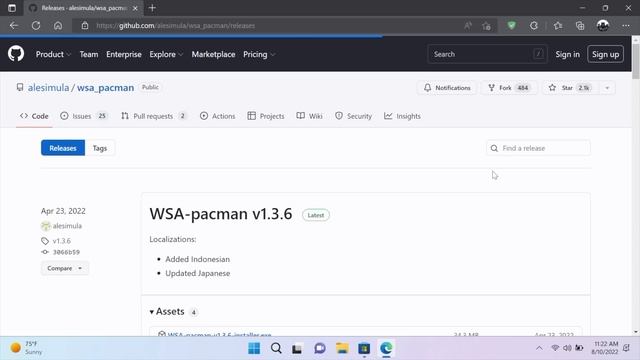
Task: Expand Product dropdown menu
Action: pos(53,54)
